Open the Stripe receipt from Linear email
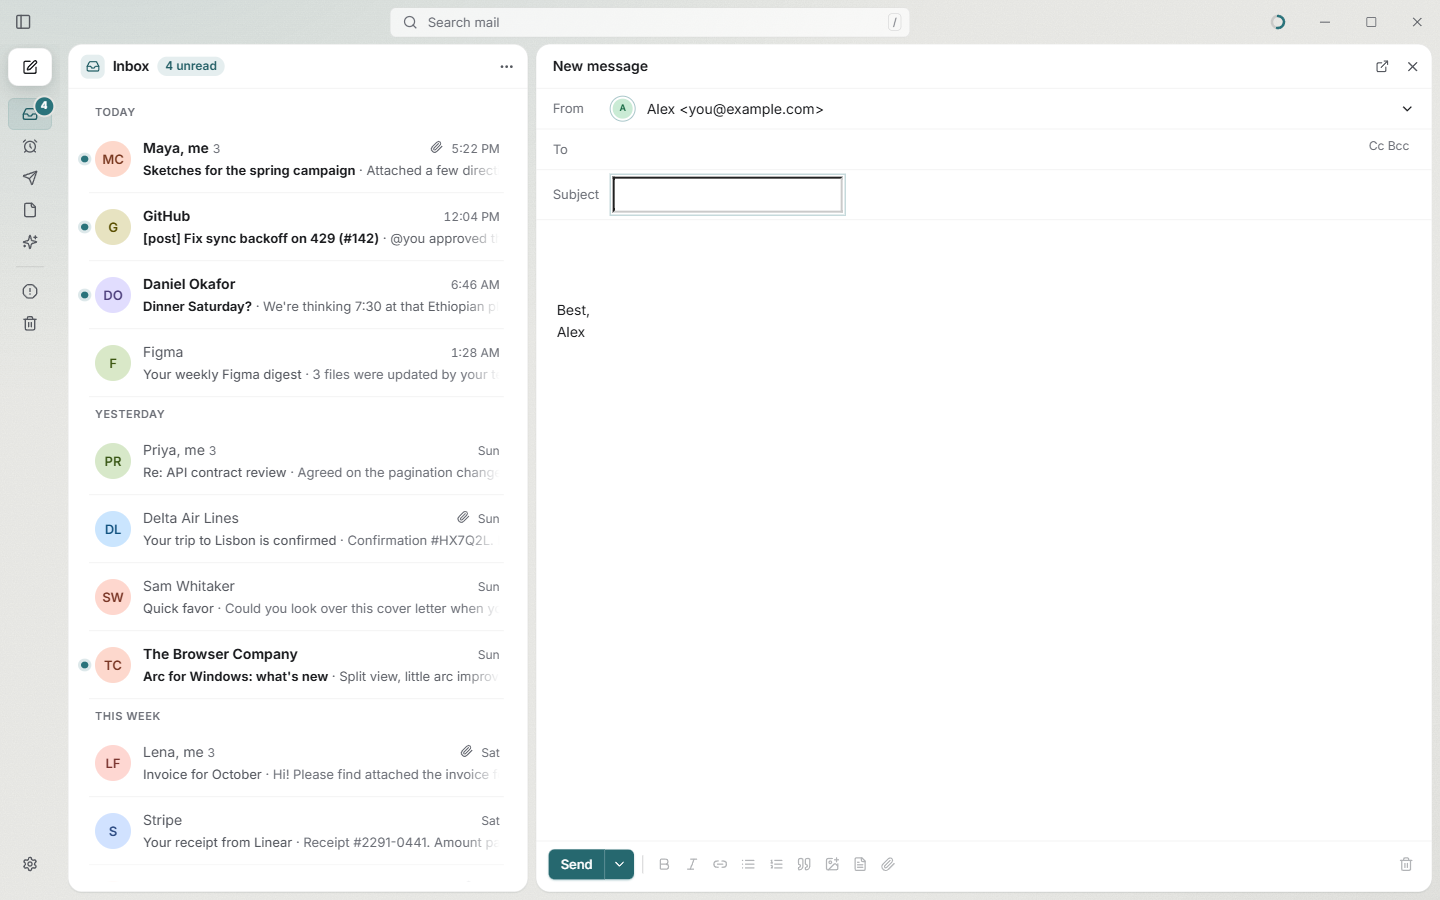This screenshot has width=1440, height=900. tap(296, 831)
